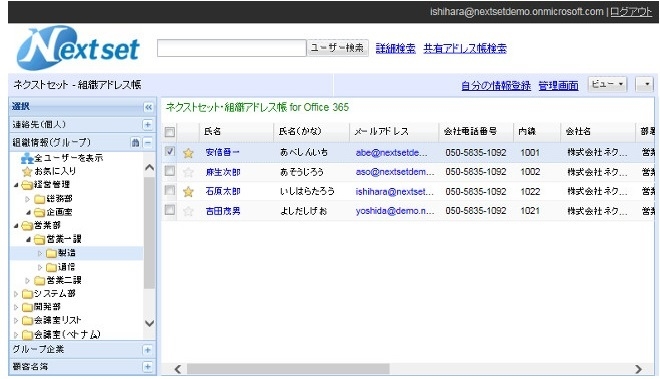Sort by the 内線 column header
Image resolution: width=660 pixels, height=379 pixels.
(537, 132)
